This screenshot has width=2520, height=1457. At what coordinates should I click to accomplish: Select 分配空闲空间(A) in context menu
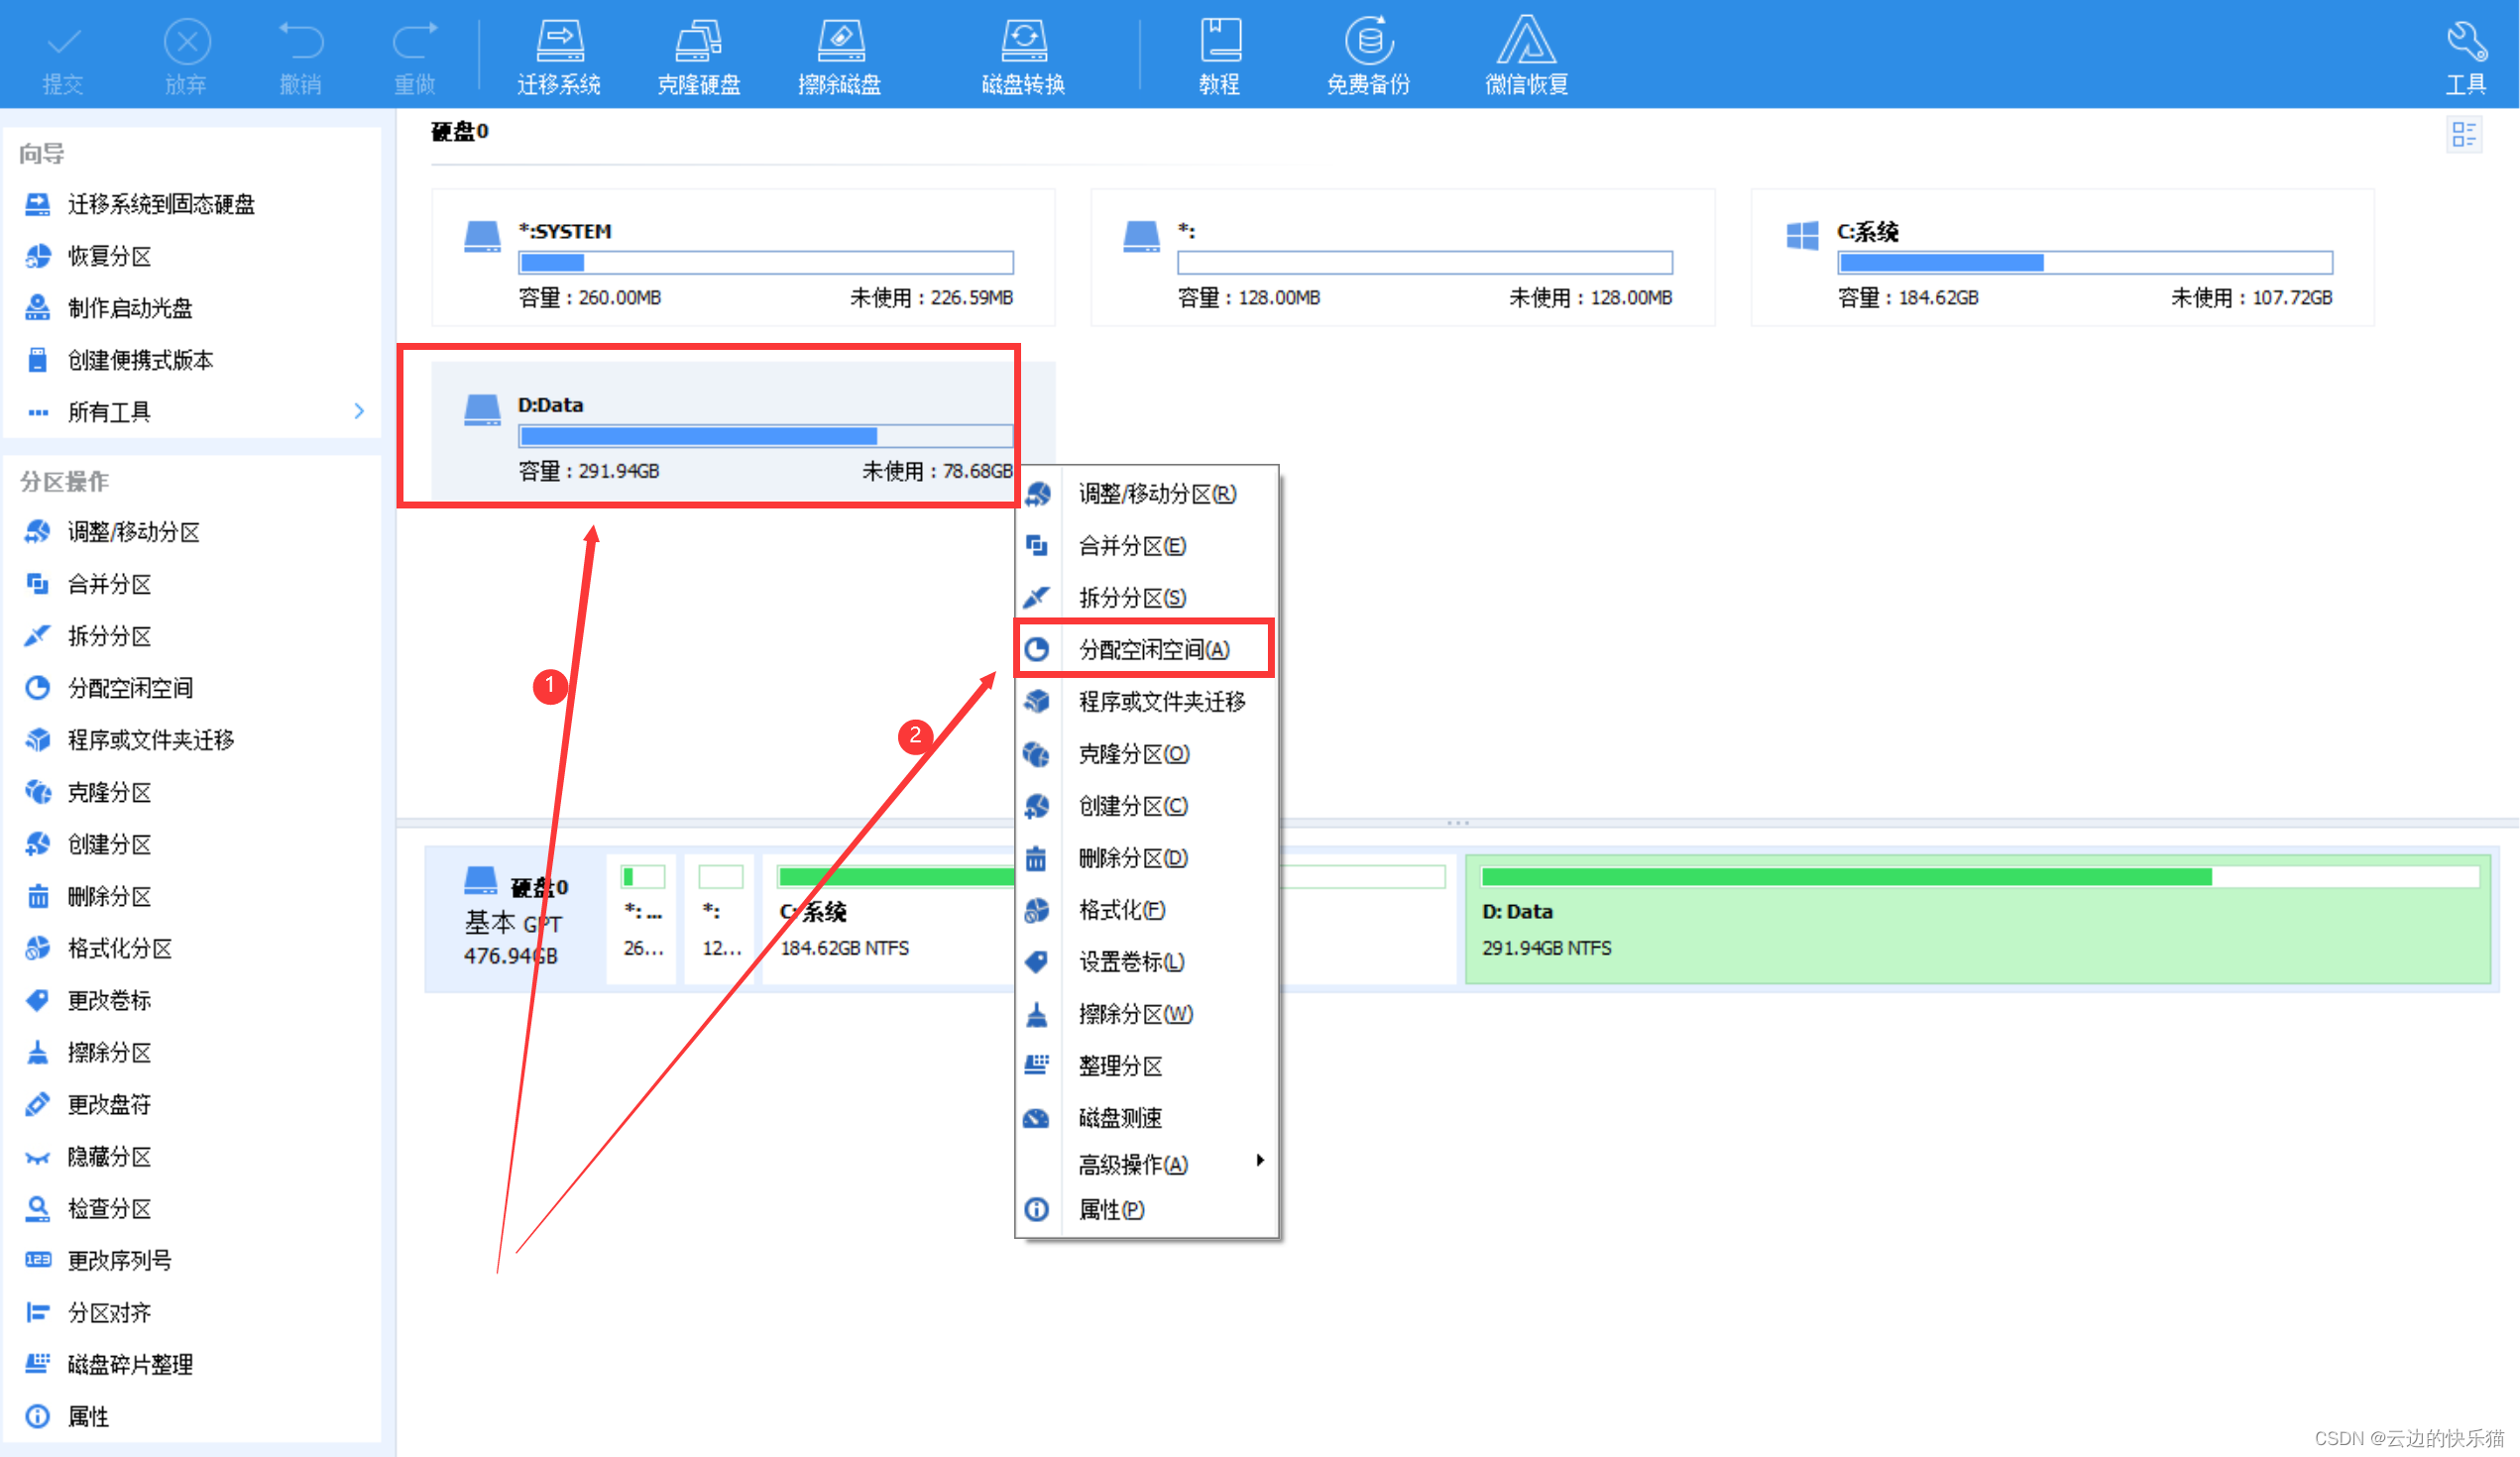pos(1153,650)
